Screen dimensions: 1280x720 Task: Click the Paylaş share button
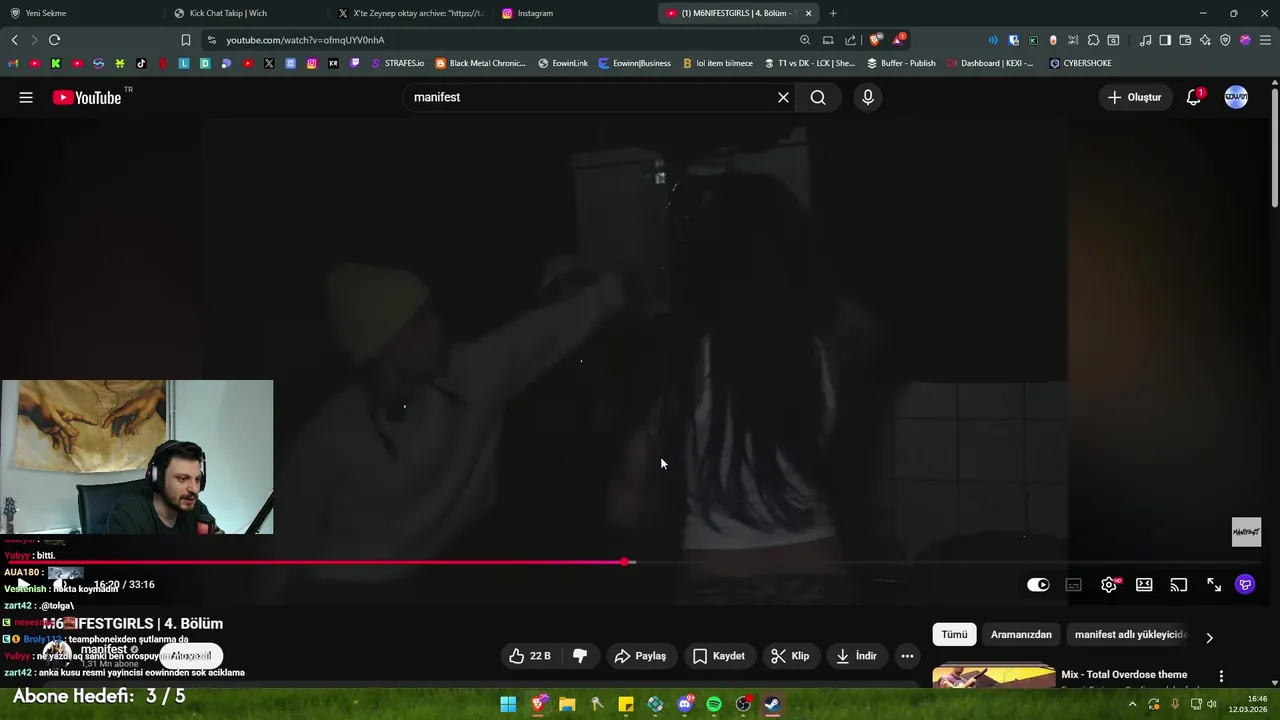[x=640, y=656]
